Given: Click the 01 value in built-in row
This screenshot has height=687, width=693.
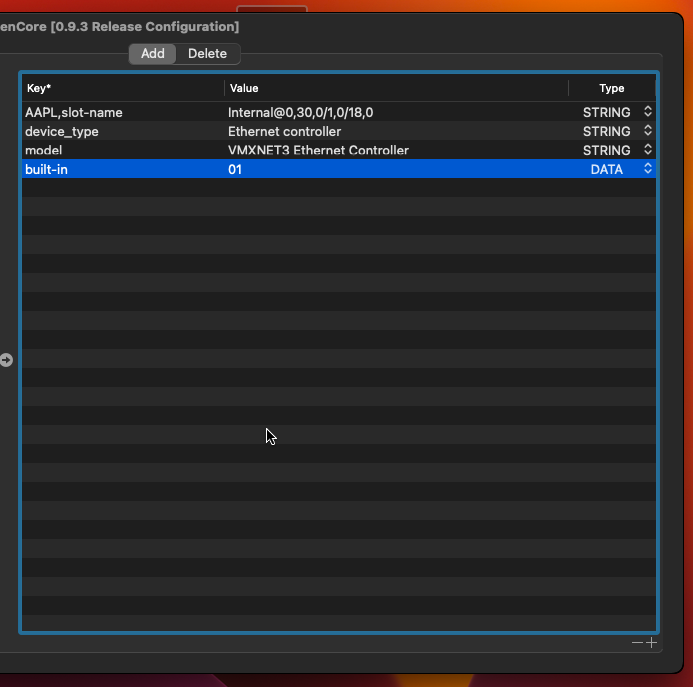Looking at the screenshot, I should 235,169.
